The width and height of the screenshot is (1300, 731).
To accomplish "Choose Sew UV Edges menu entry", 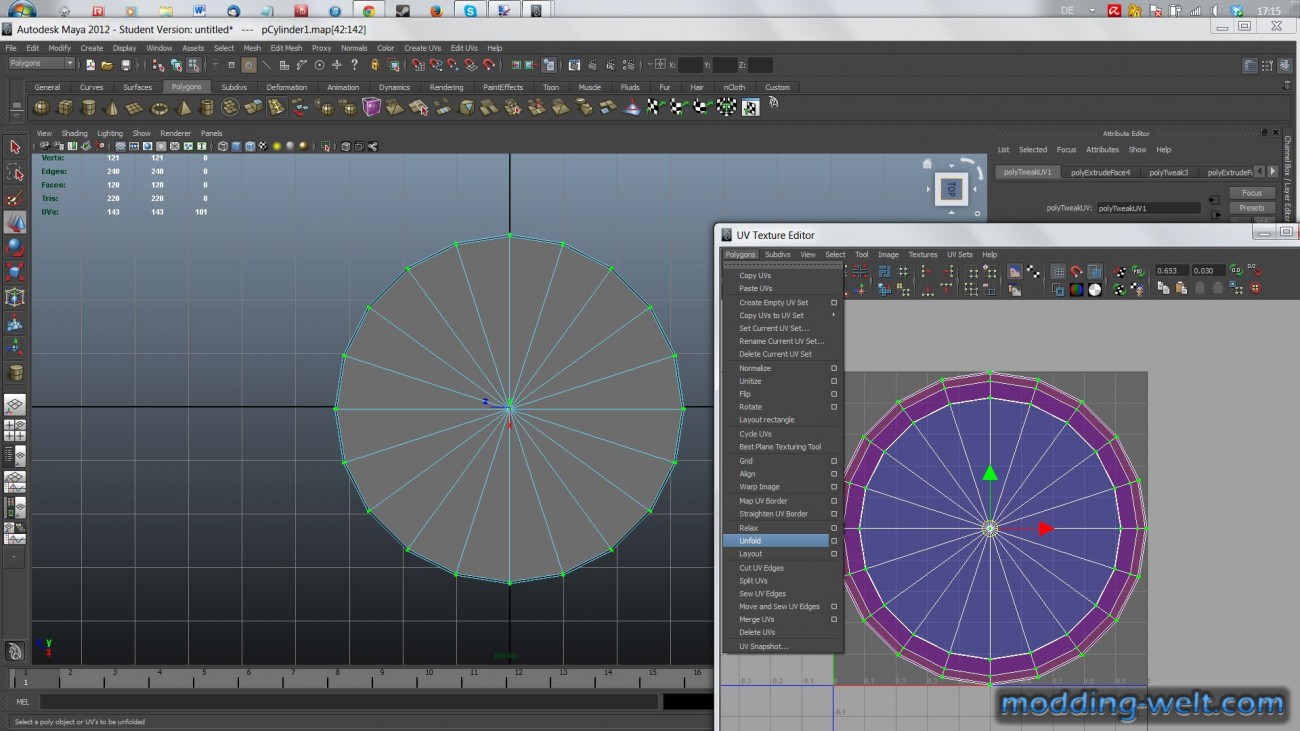I will [762, 594].
